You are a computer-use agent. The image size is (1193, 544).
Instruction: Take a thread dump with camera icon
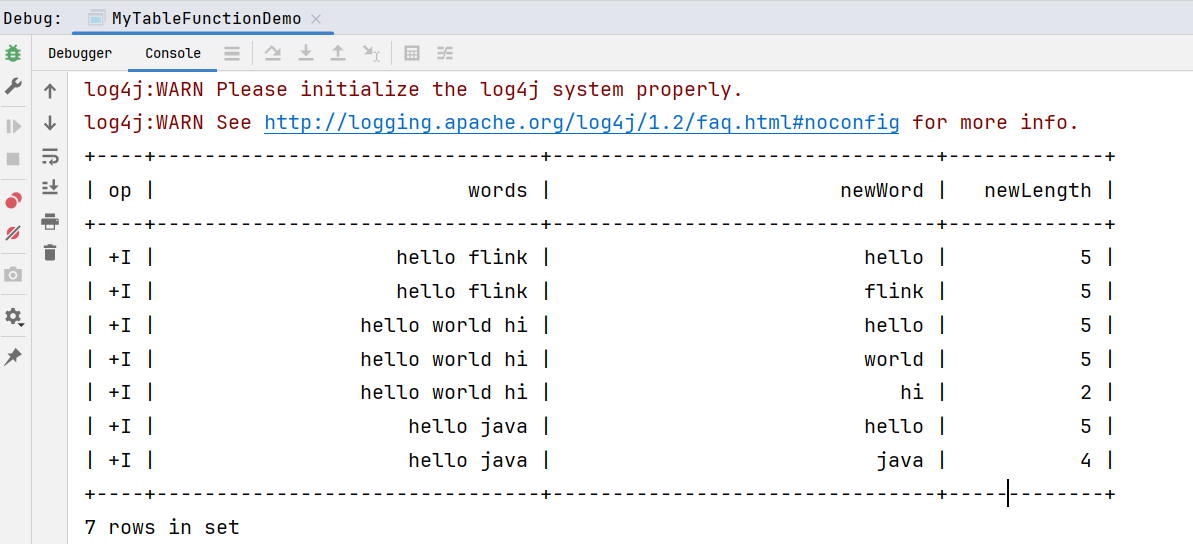coord(13,275)
